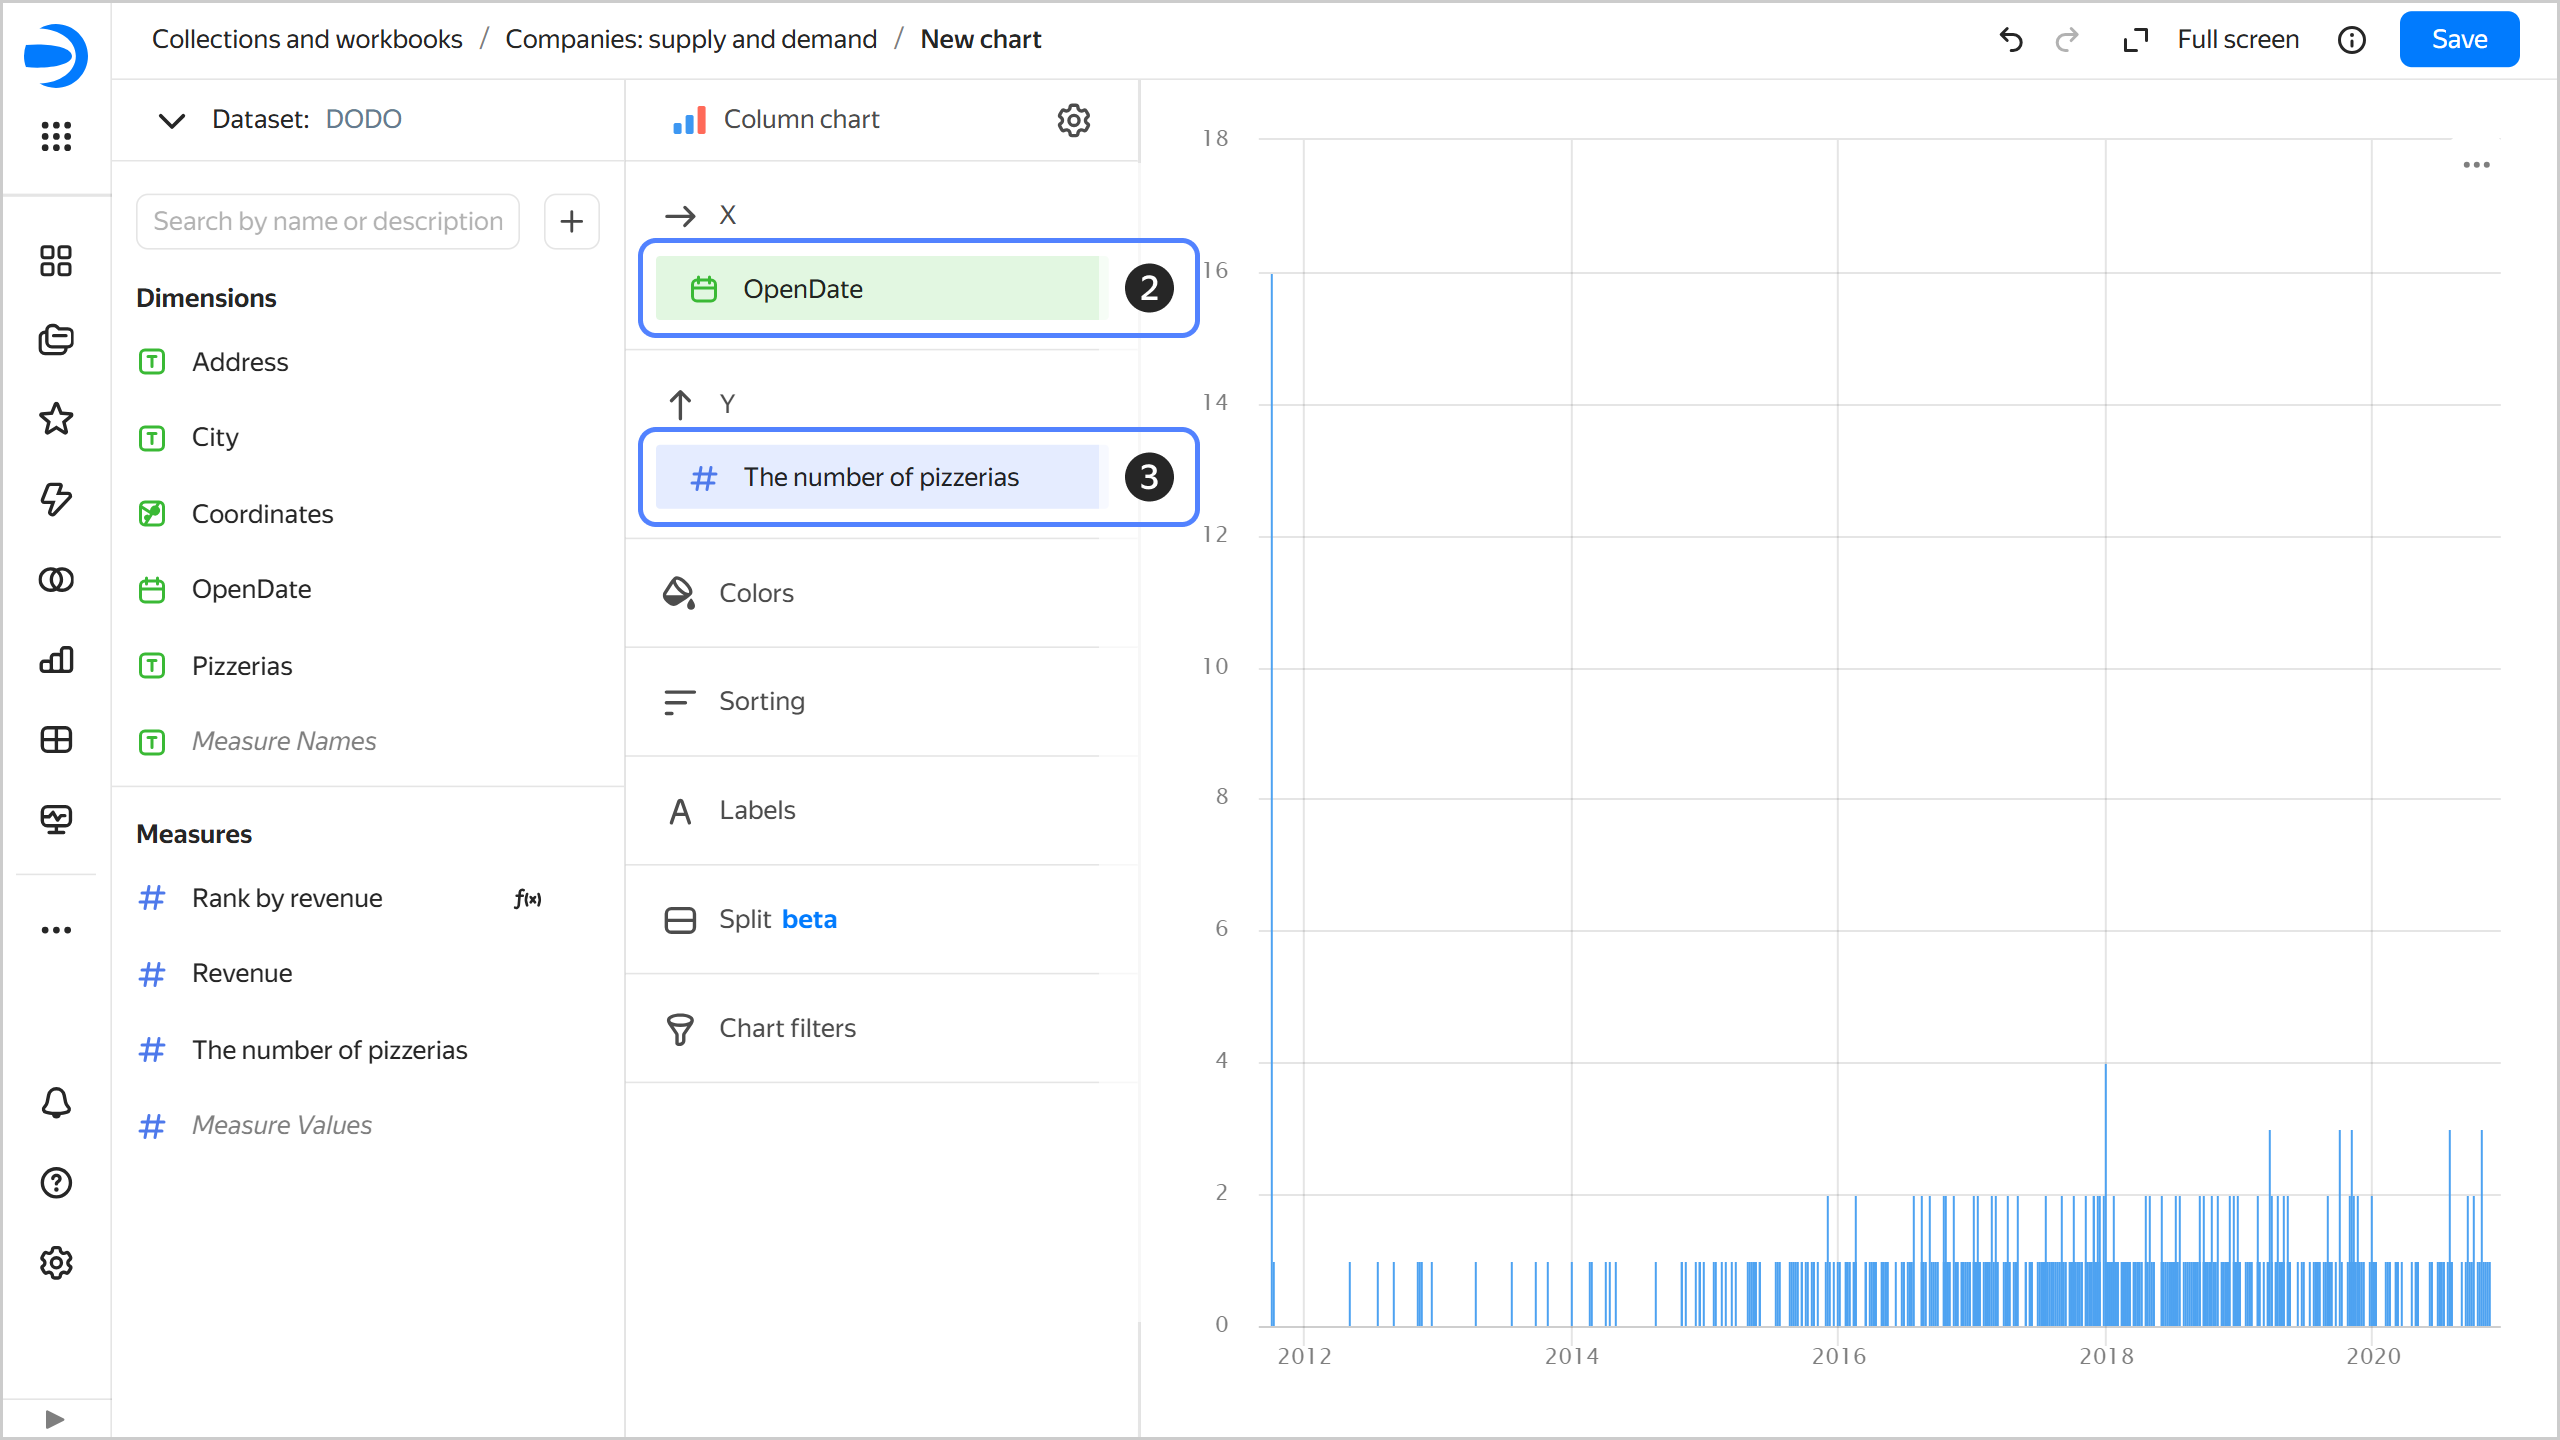Viewport: 2560px width, 1440px height.
Task: Click the redo arrow icon
Action: 2066,40
